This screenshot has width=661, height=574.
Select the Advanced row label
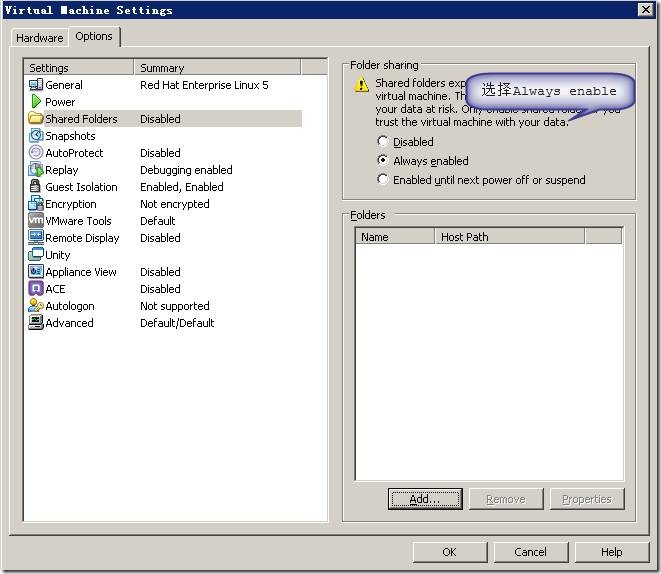point(70,323)
